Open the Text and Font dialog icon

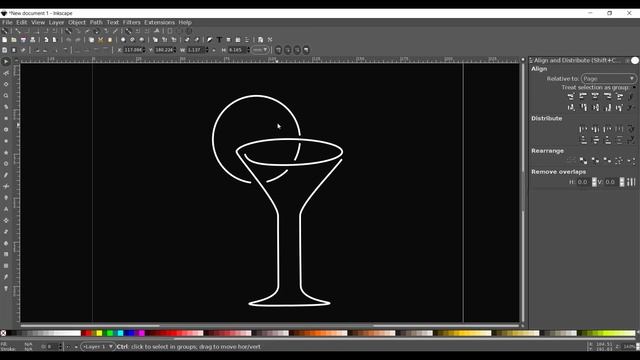(x=219, y=40)
